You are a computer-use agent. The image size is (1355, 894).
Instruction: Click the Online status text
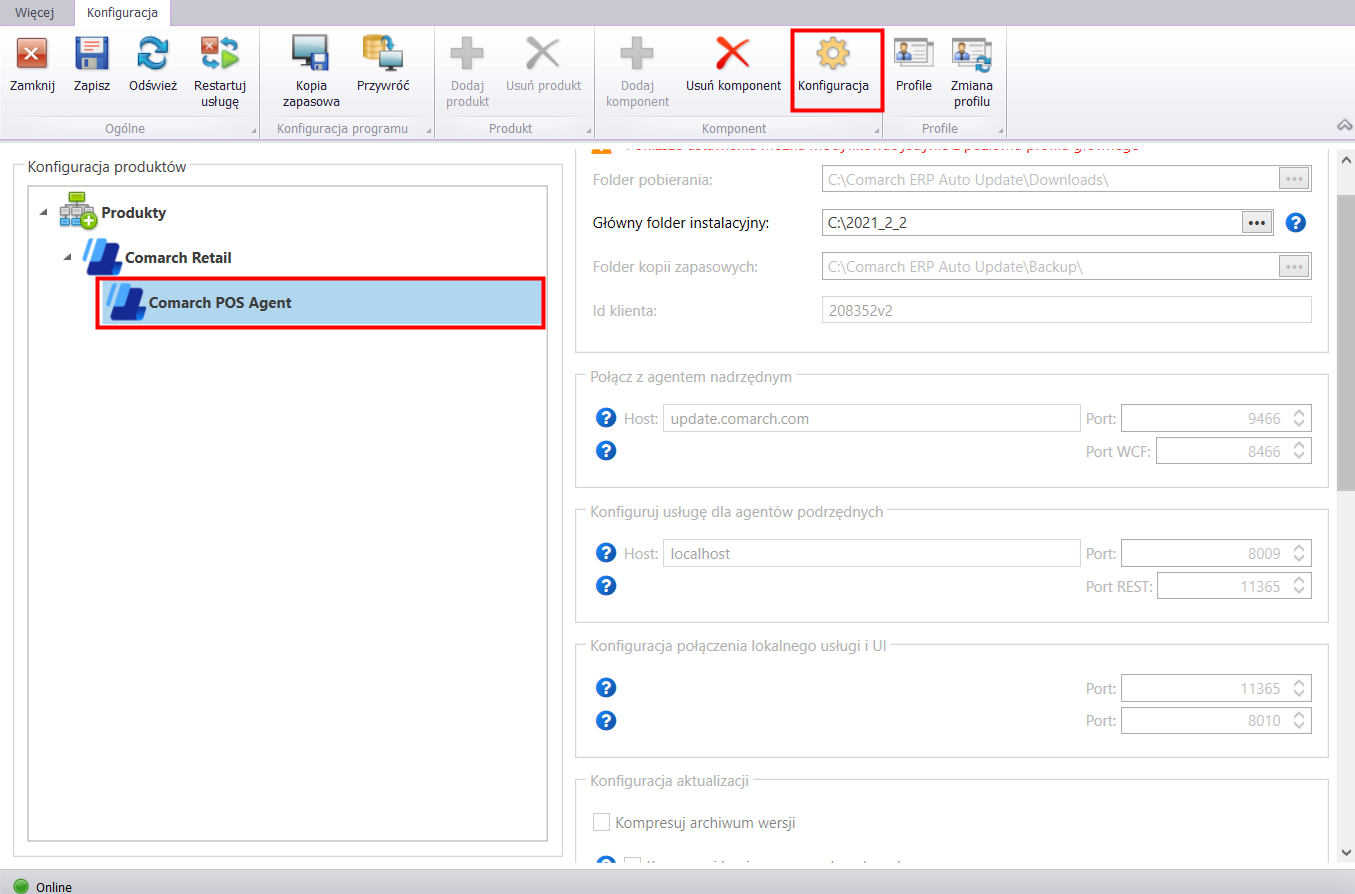[x=54, y=887]
